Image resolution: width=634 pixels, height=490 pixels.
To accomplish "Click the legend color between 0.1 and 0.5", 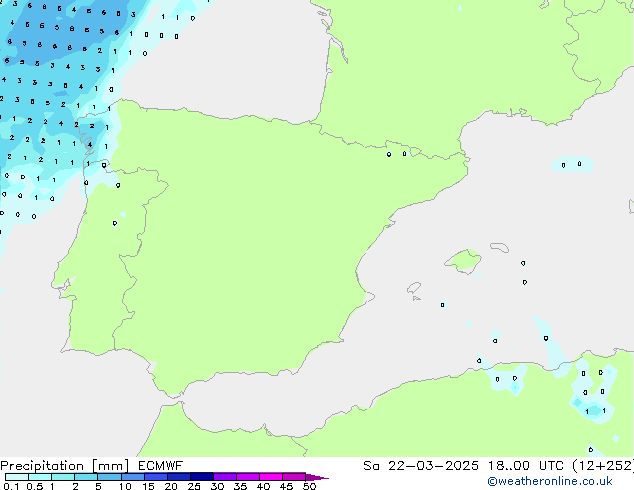I will 17,477.
